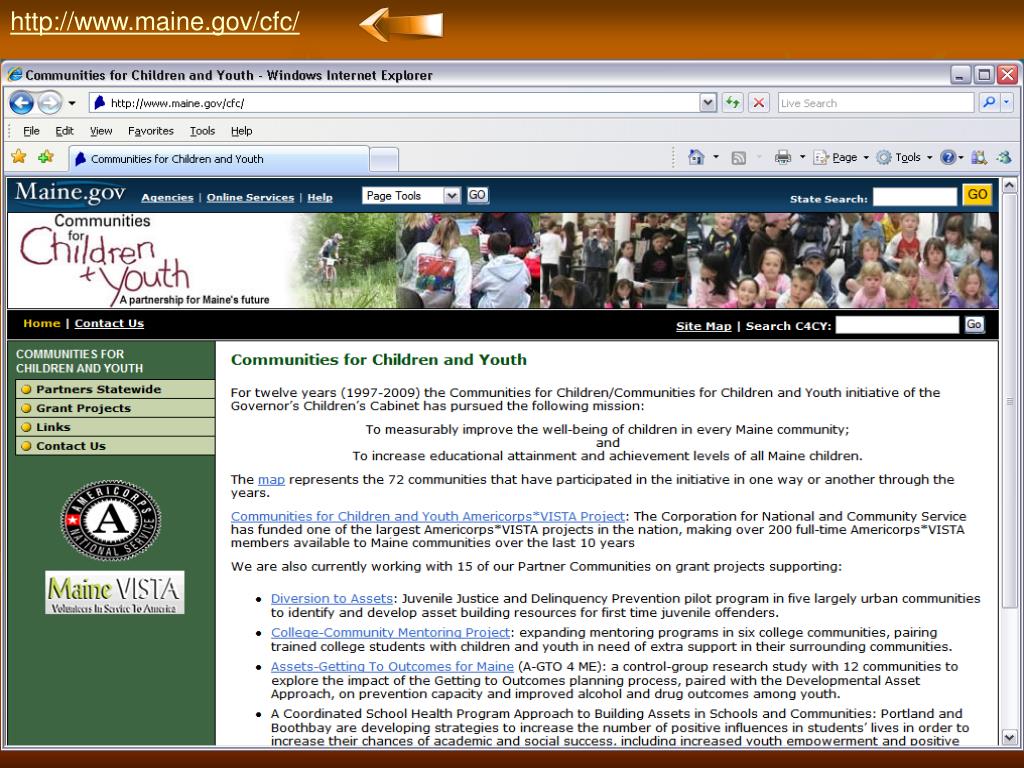The width and height of the screenshot is (1024, 768).
Task: Open the Site Map link
Action: pyautogui.click(x=703, y=326)
